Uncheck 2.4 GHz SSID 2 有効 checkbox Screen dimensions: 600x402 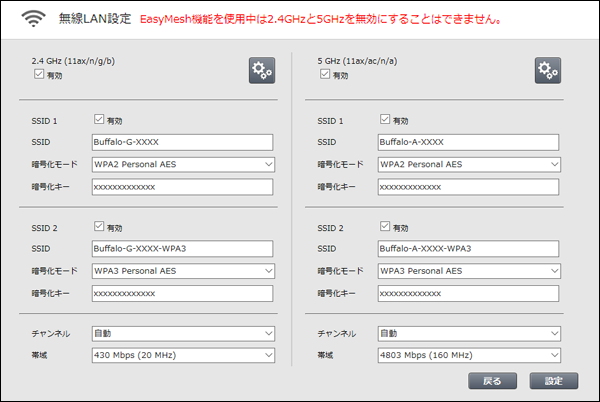pos(99,226)
